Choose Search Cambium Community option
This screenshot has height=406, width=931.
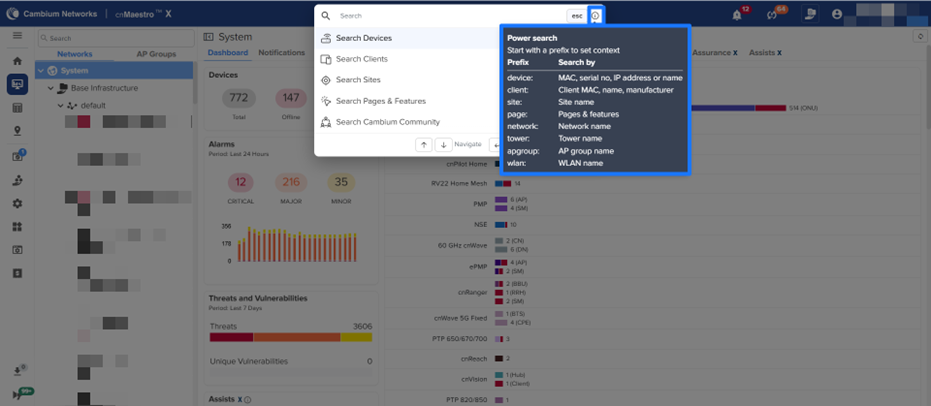click(387, 122)
